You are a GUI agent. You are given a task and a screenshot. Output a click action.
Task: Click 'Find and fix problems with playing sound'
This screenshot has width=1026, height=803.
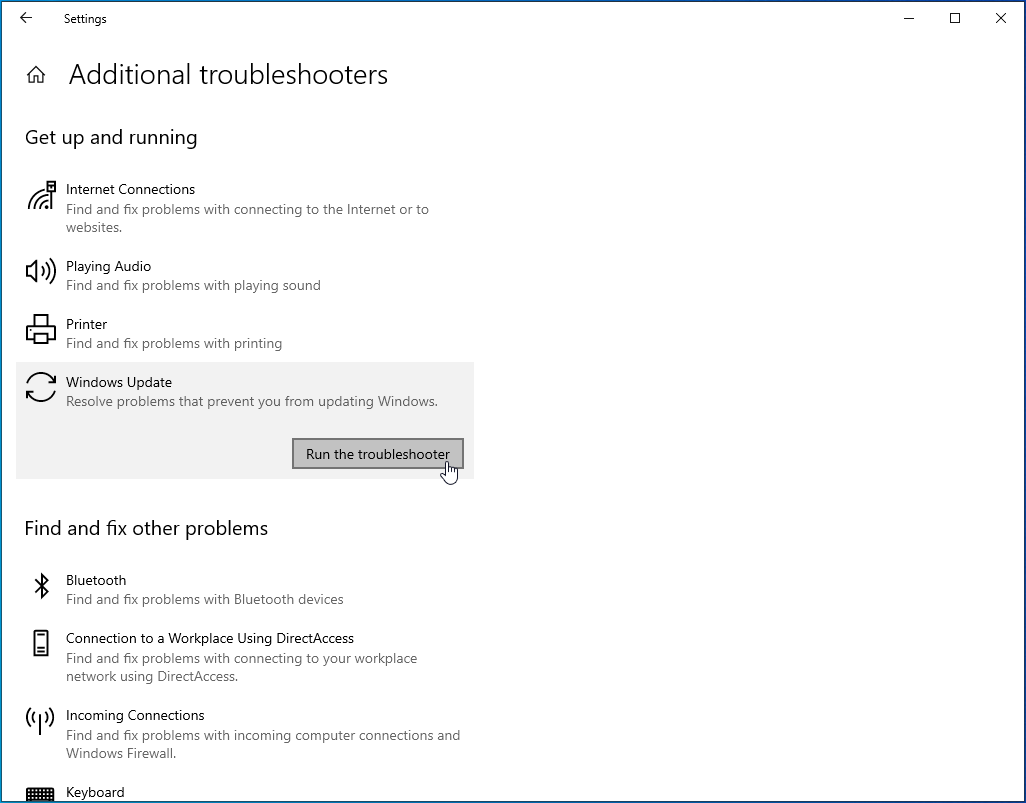point(193,285)
